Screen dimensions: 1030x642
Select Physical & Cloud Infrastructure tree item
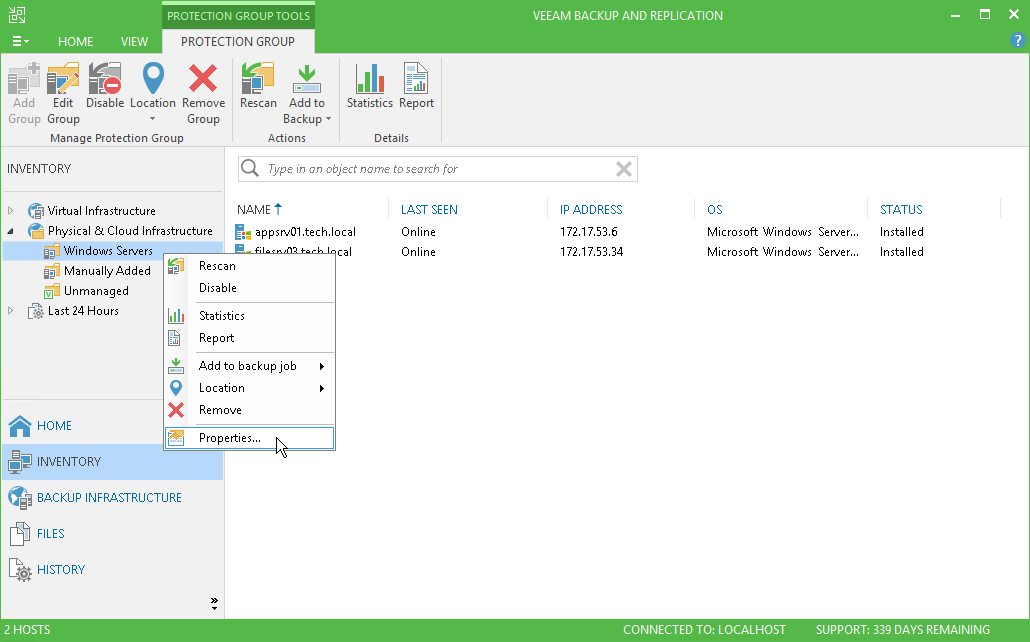point(130,231)
